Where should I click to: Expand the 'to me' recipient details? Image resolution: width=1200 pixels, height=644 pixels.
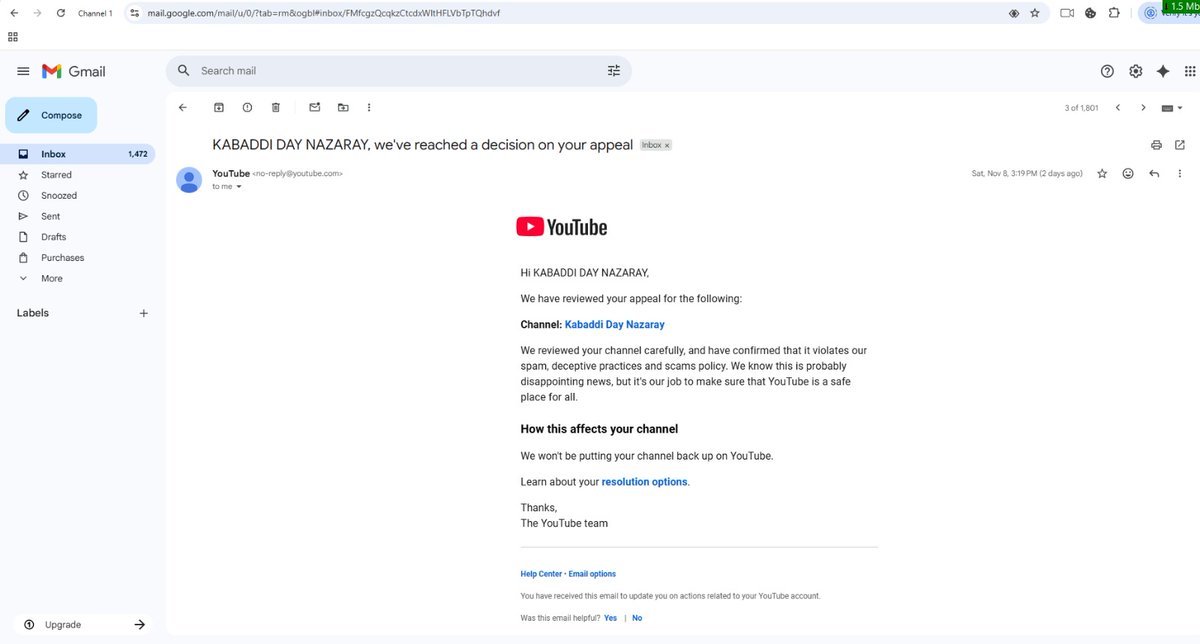(238, 187)
